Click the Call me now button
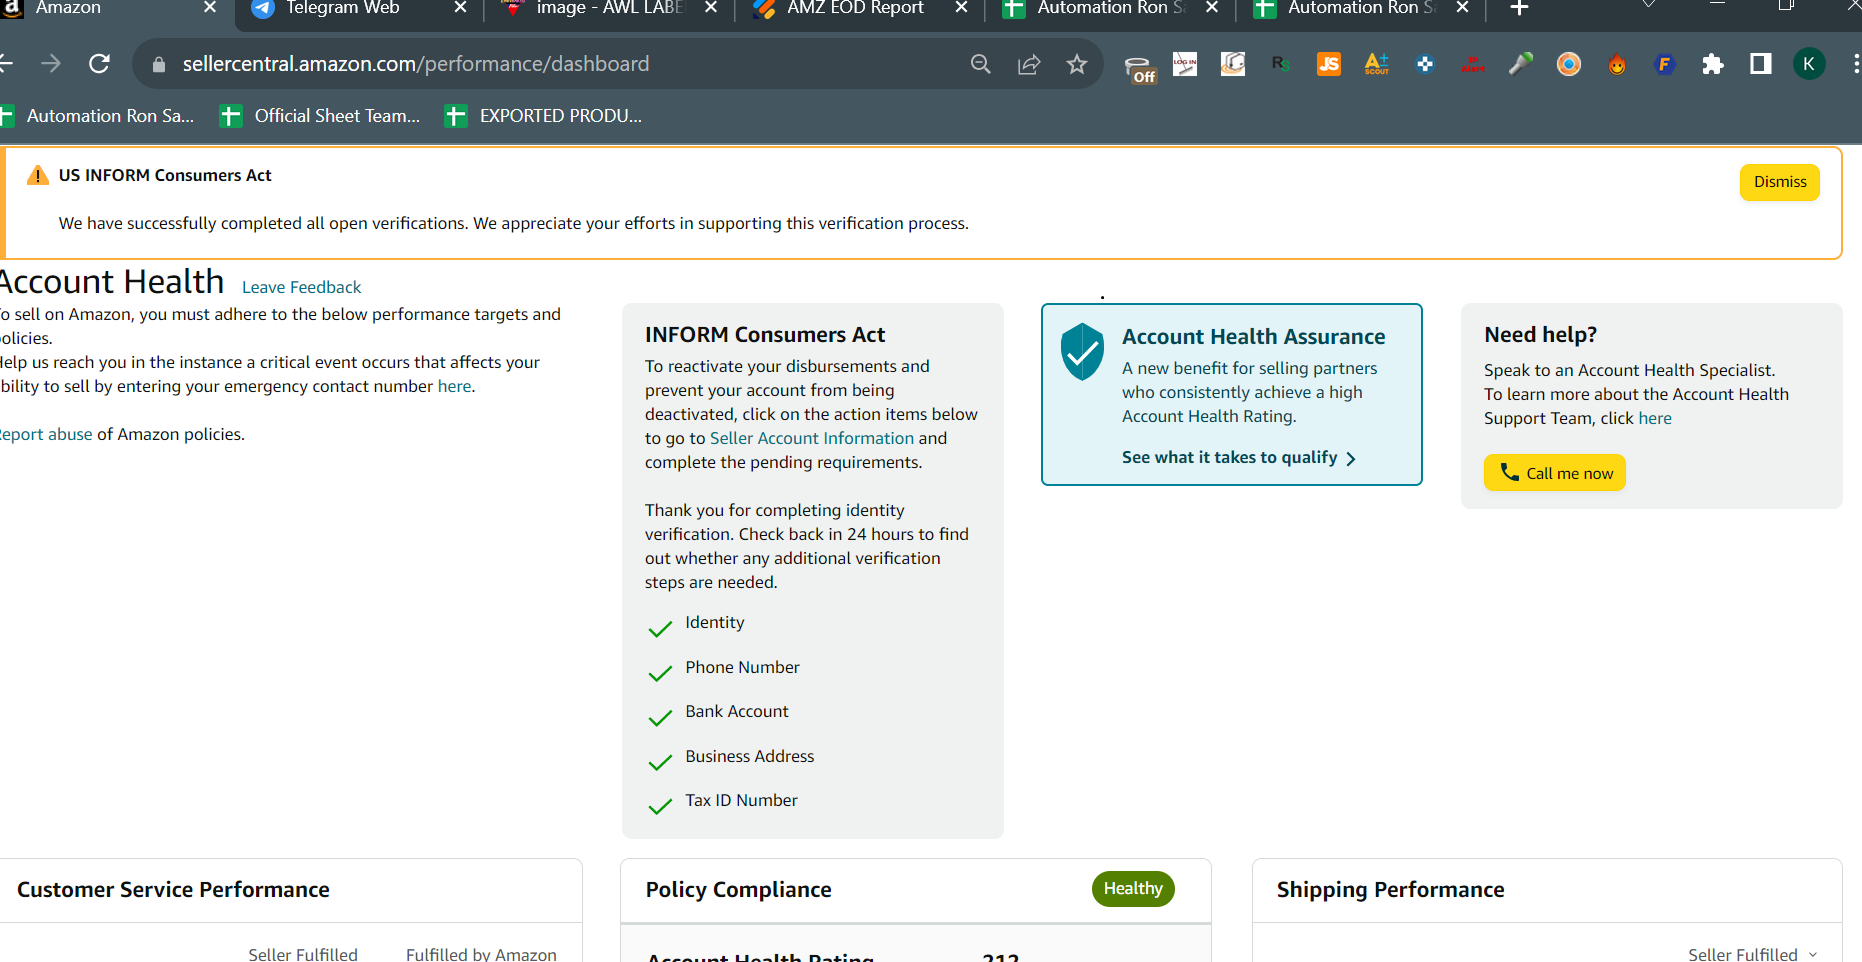Screen dimensions: 1862x962 coord(1555,473)
